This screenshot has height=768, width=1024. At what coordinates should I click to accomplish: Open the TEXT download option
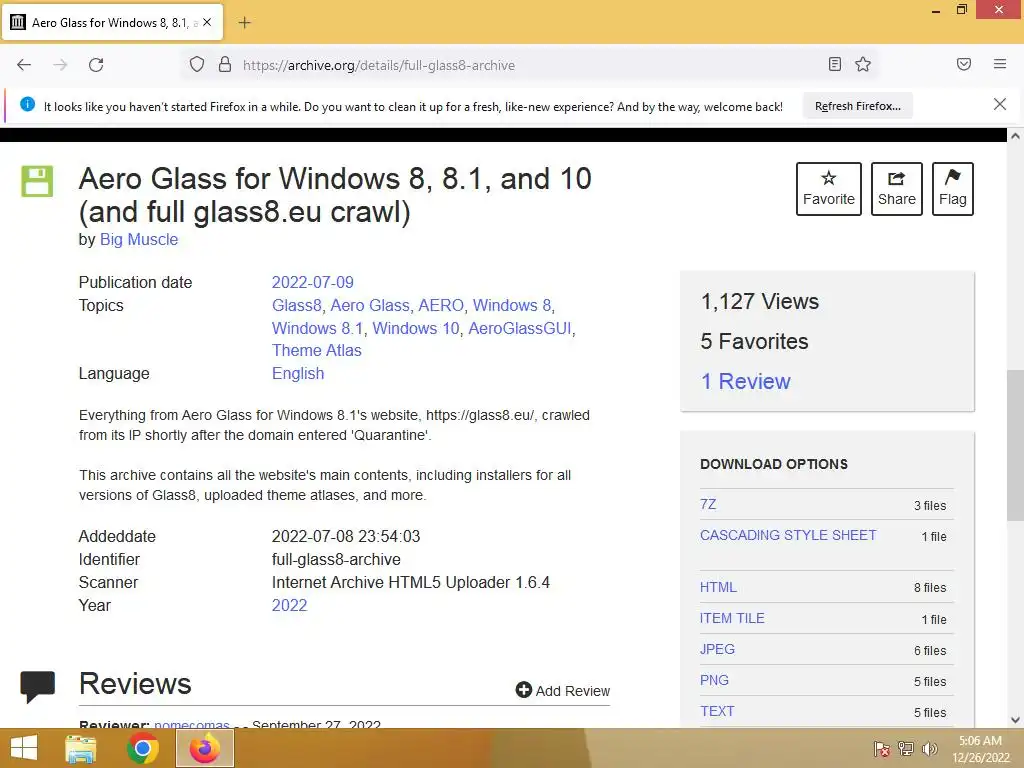(717, 711)
